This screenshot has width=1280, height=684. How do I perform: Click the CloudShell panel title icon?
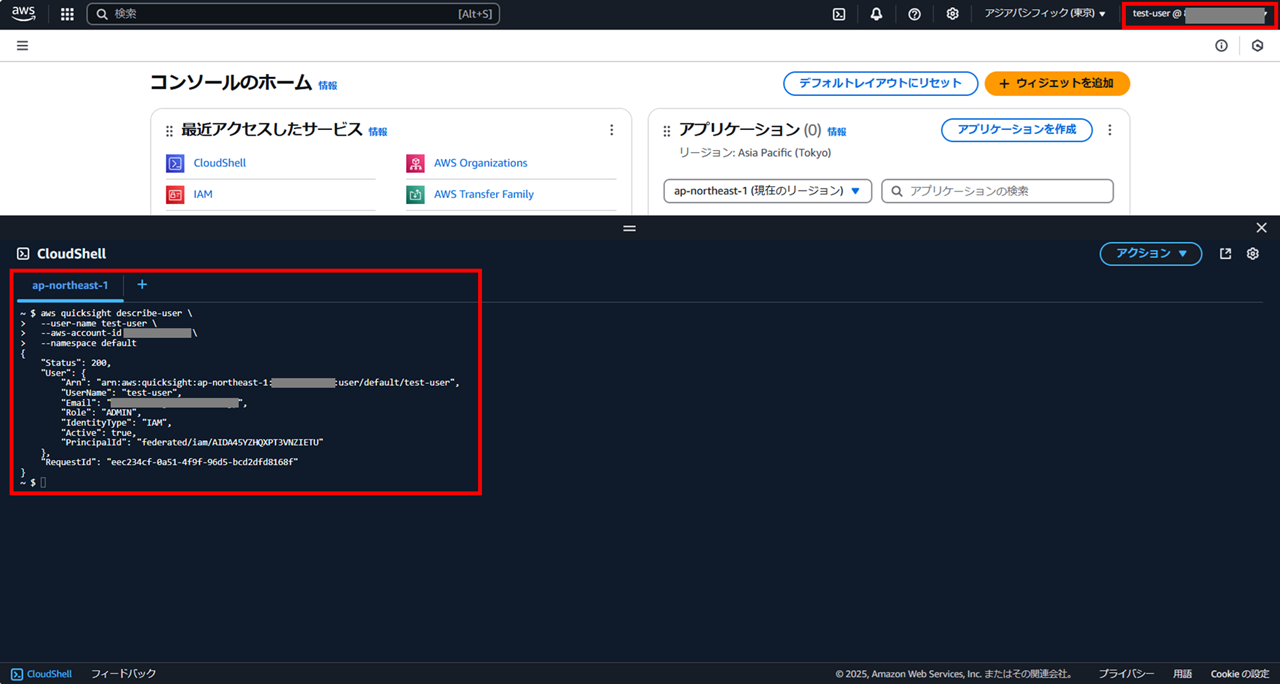(x=23, y=254)
